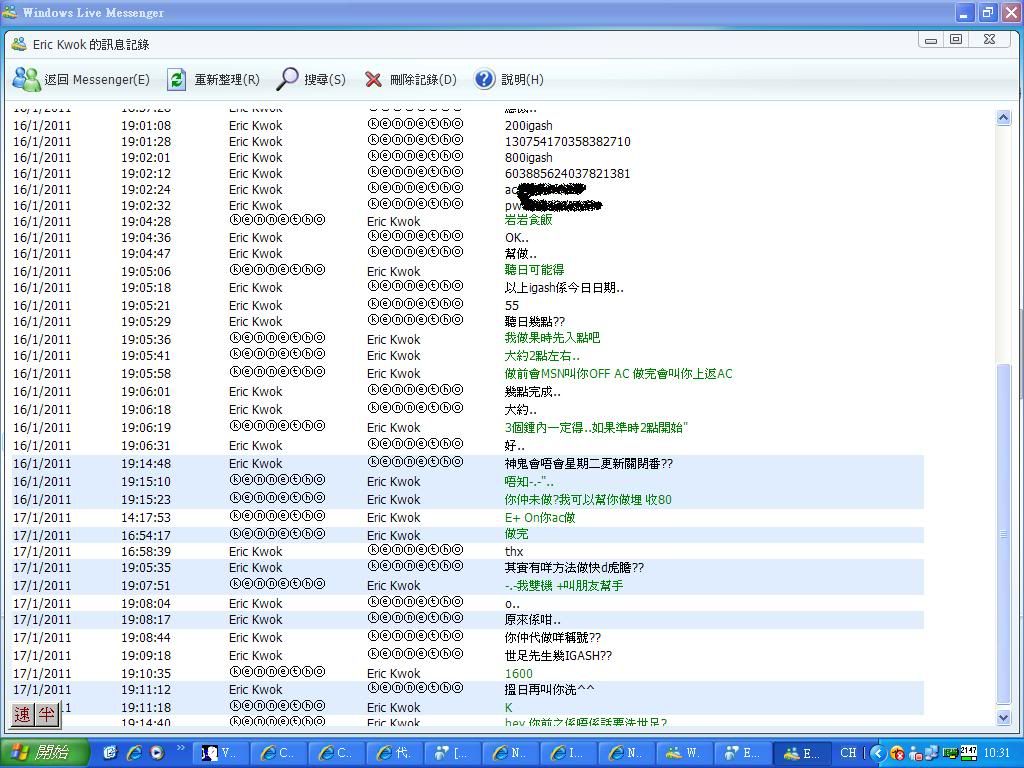Restore the history window with inner restore button

[956, 39]
